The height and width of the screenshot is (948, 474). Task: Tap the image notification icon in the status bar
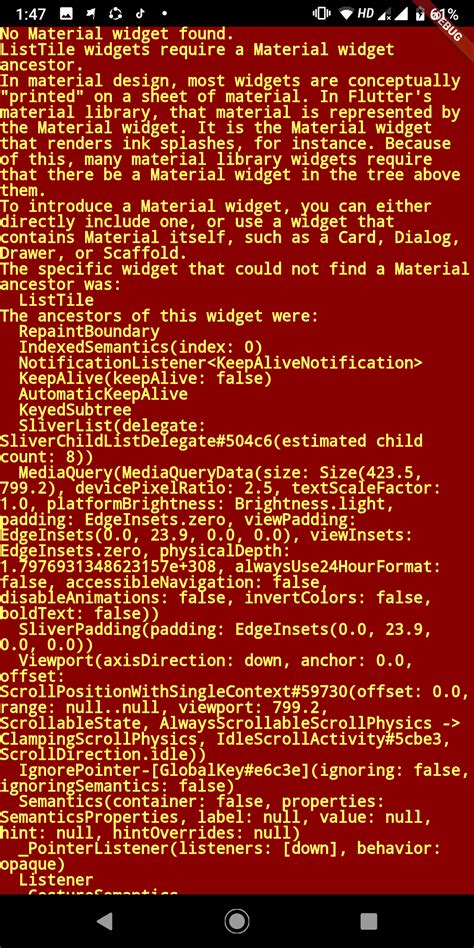pos(67,13)
